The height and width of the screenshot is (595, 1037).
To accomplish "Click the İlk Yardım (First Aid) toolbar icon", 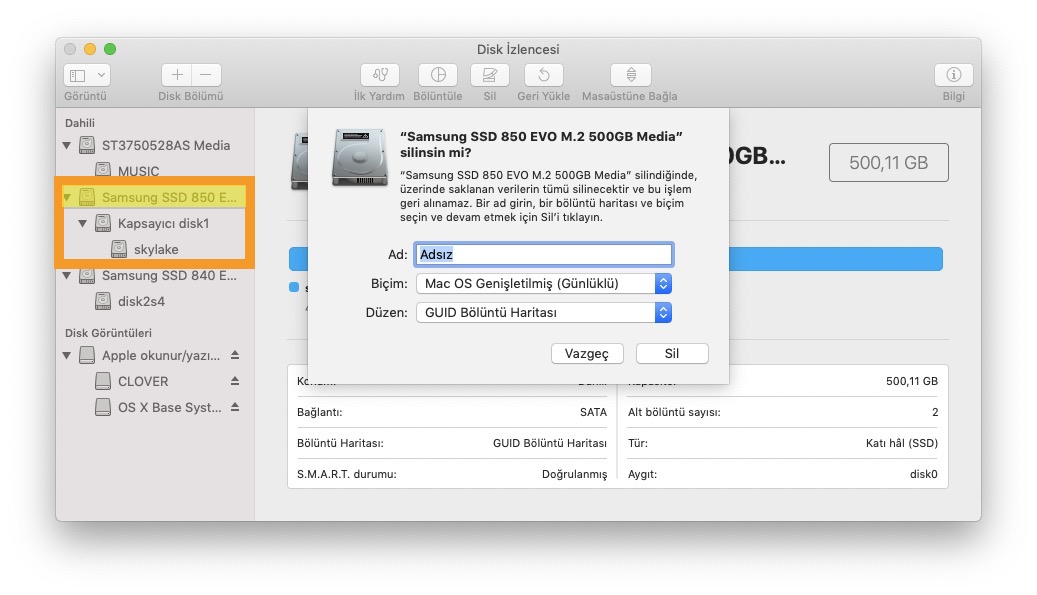I will (x=379, y=75).
